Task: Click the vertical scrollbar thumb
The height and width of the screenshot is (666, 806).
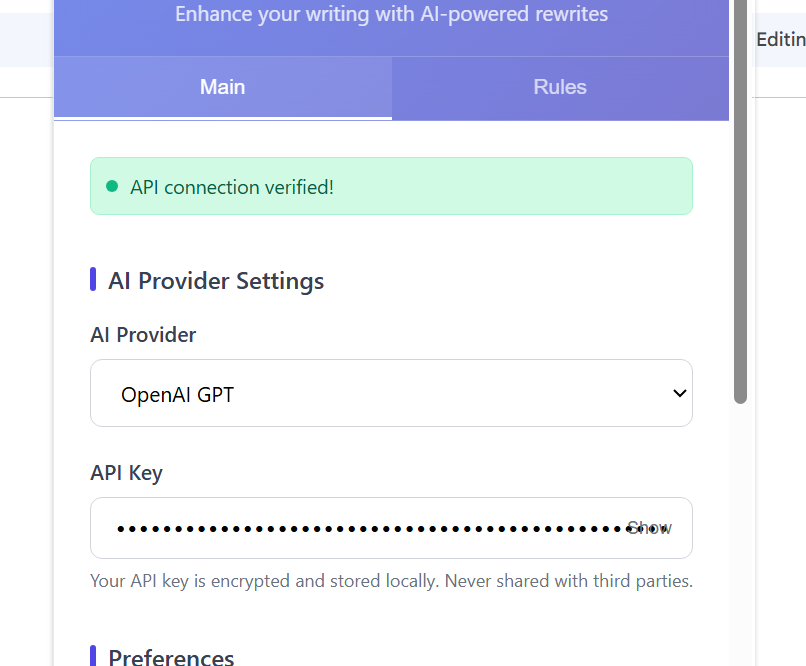Action: [x=740, y=200]
